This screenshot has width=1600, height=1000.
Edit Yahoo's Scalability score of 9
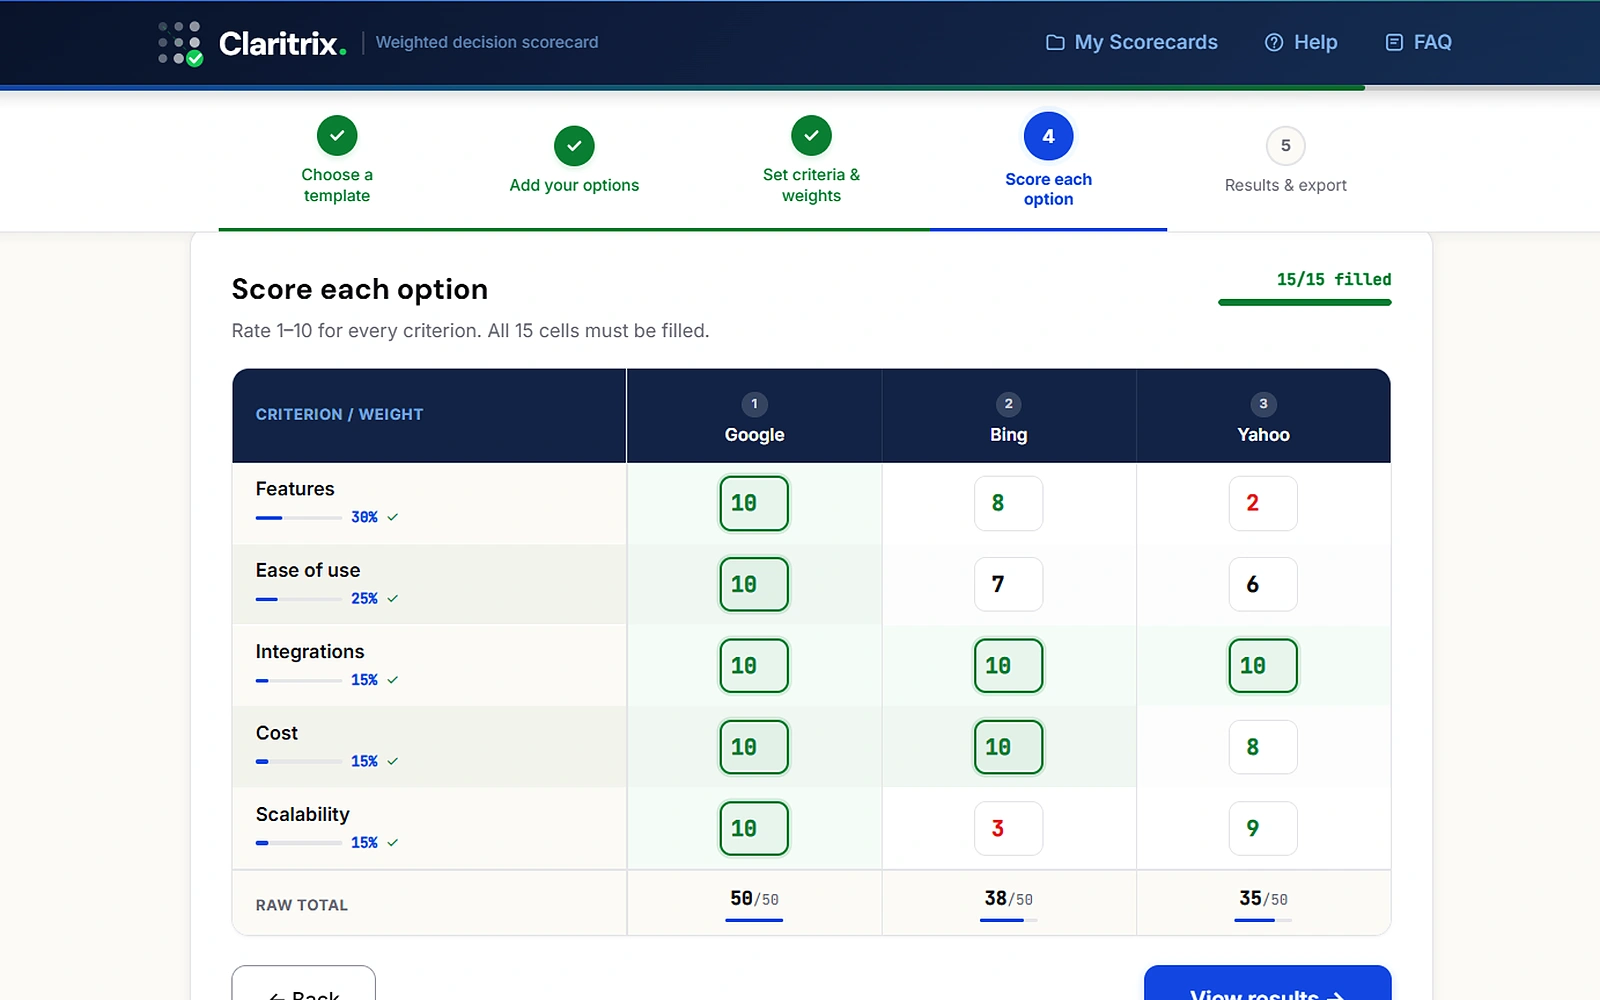click(1263, 828)
